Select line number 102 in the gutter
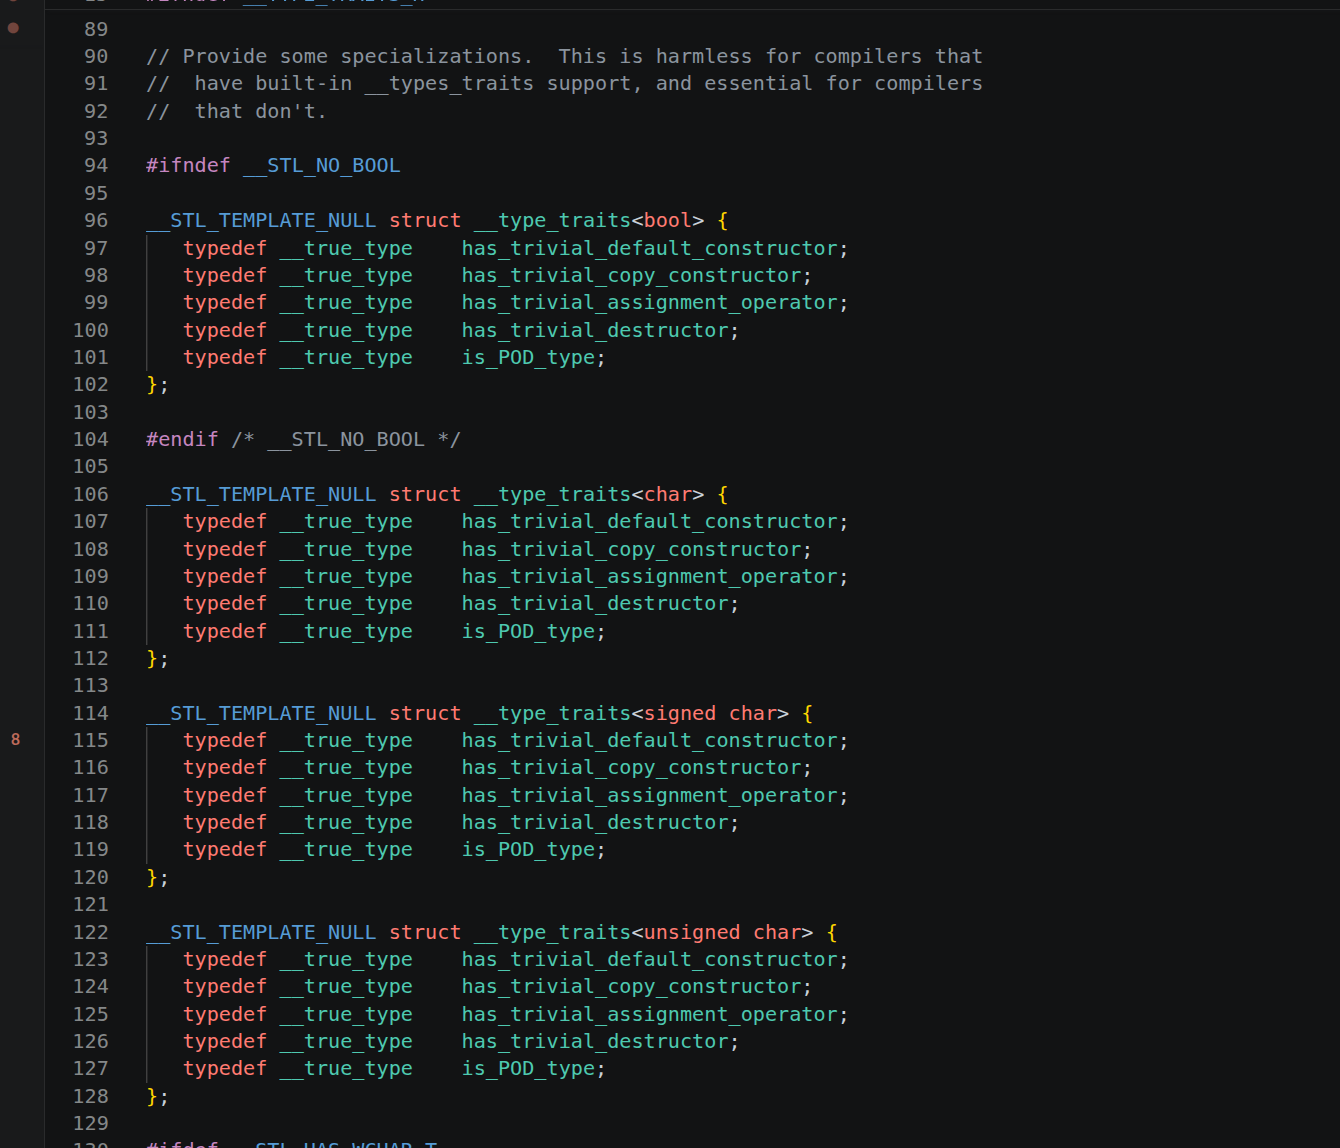The width and height of the screenshot is (1340, 1148). coord(91,384)
